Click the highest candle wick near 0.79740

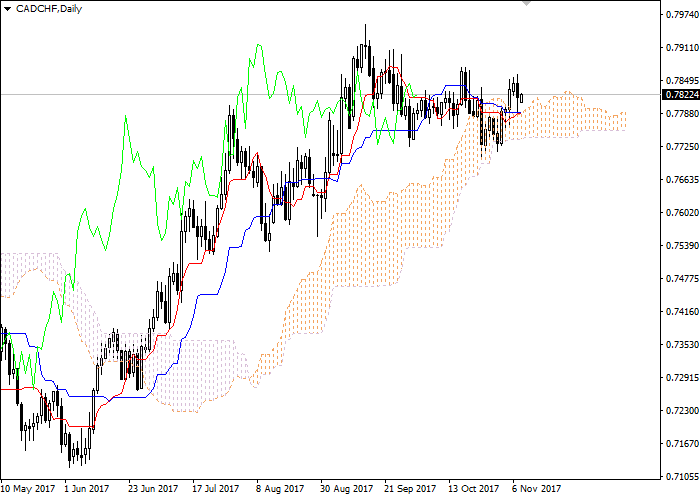click(365, 36)
